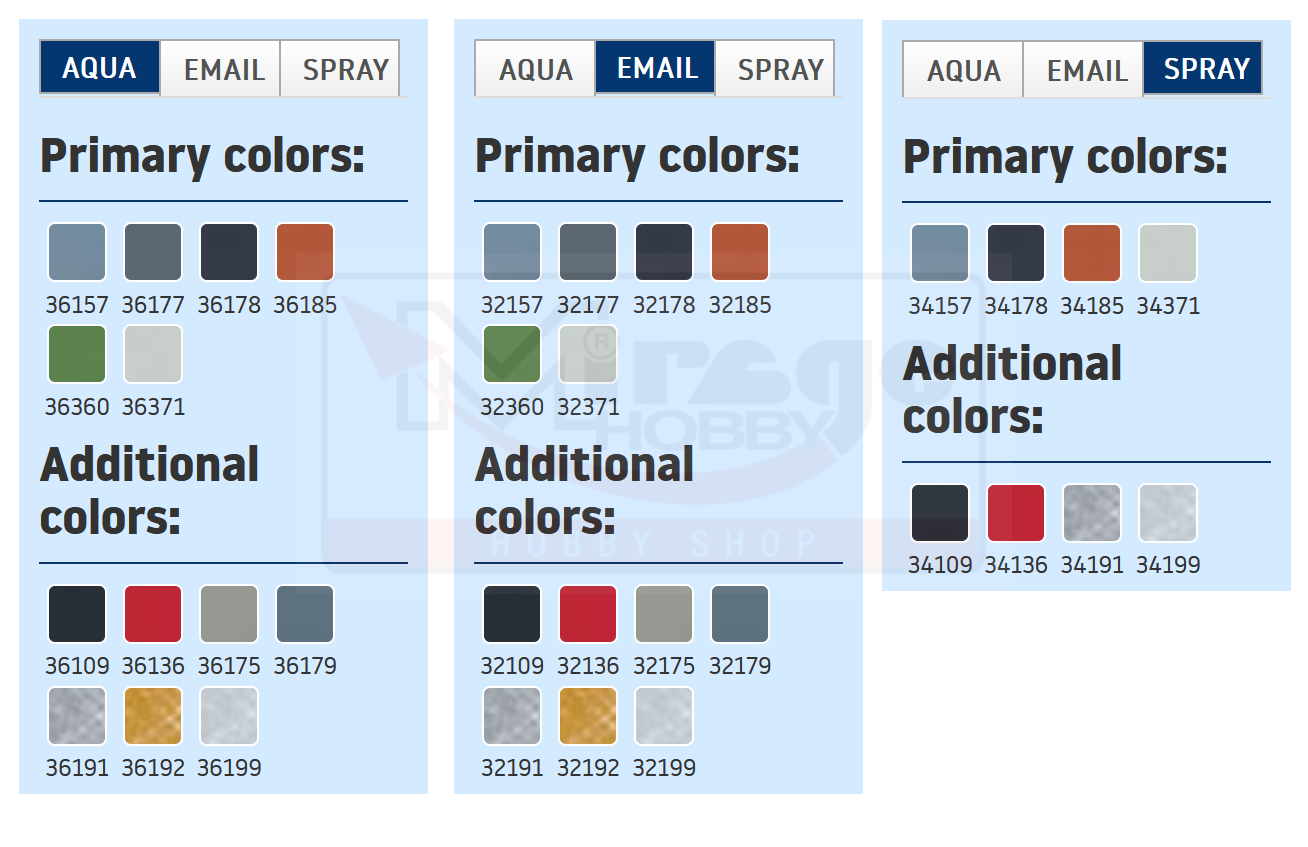
Task: Select AQUA tab in right panel
Action: pos(963,70)
